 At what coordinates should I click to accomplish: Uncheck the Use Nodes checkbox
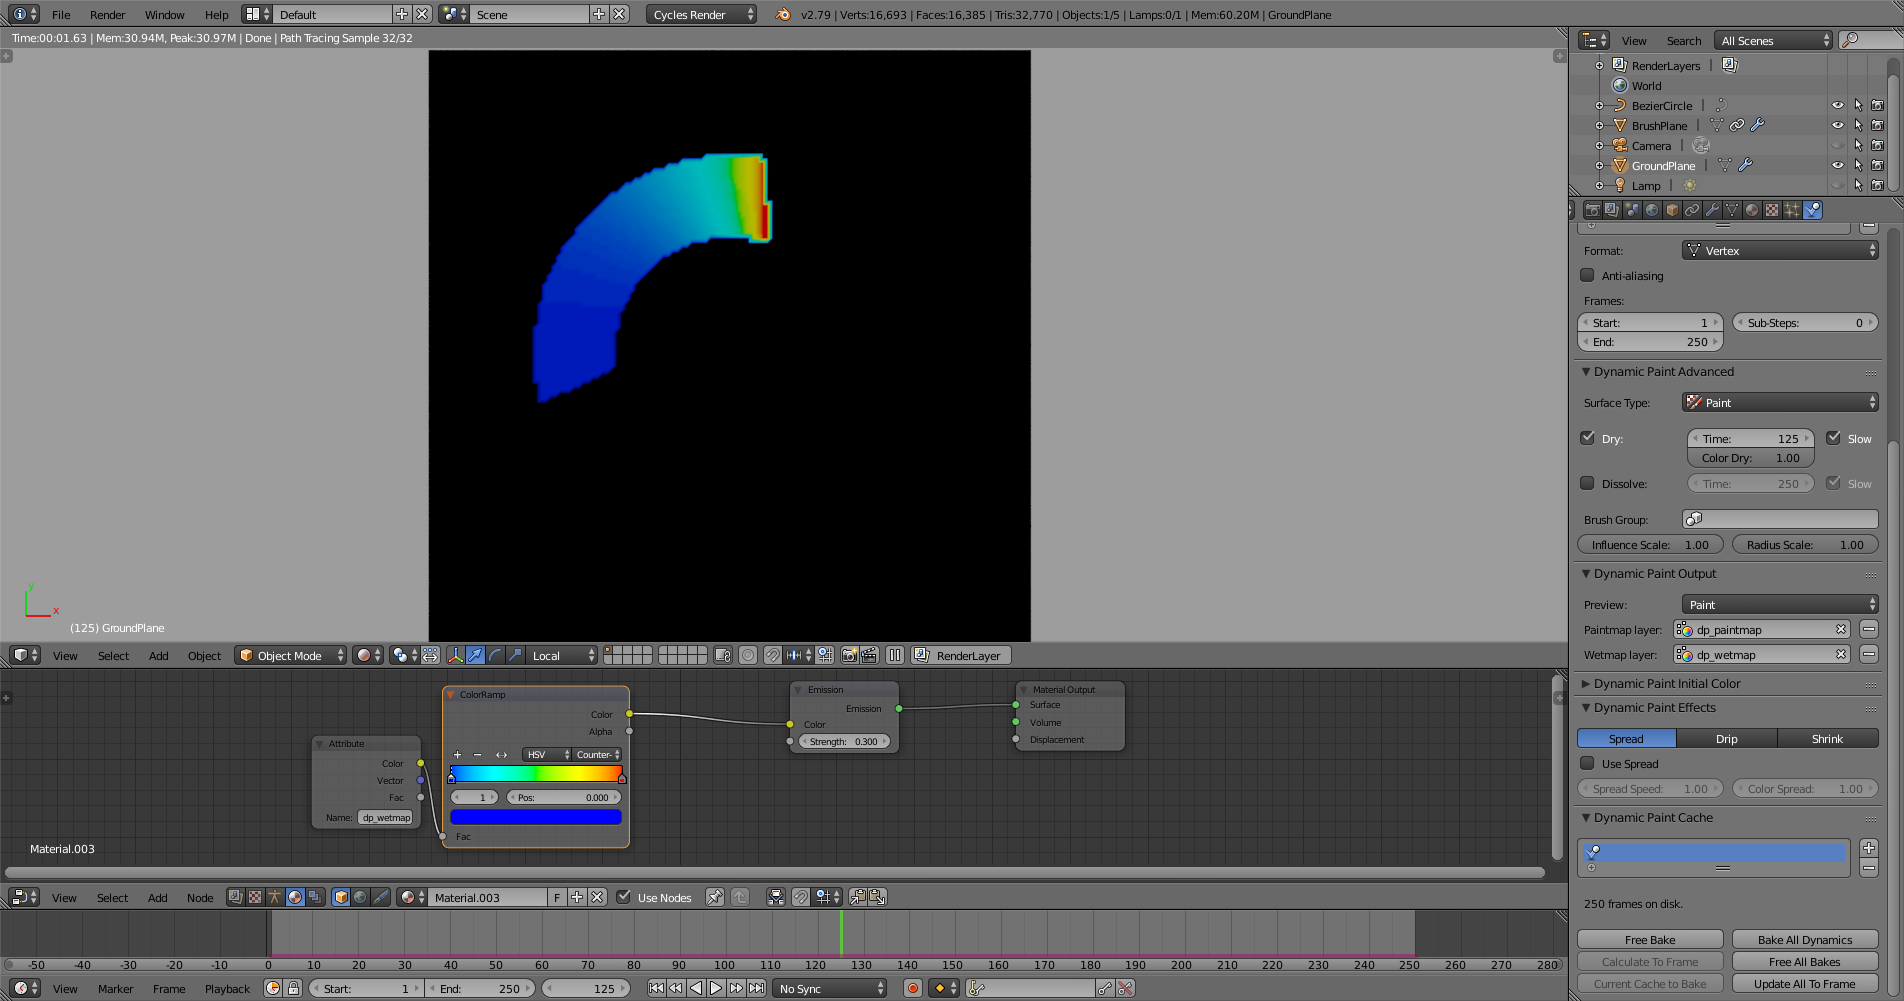click(624, 897)
